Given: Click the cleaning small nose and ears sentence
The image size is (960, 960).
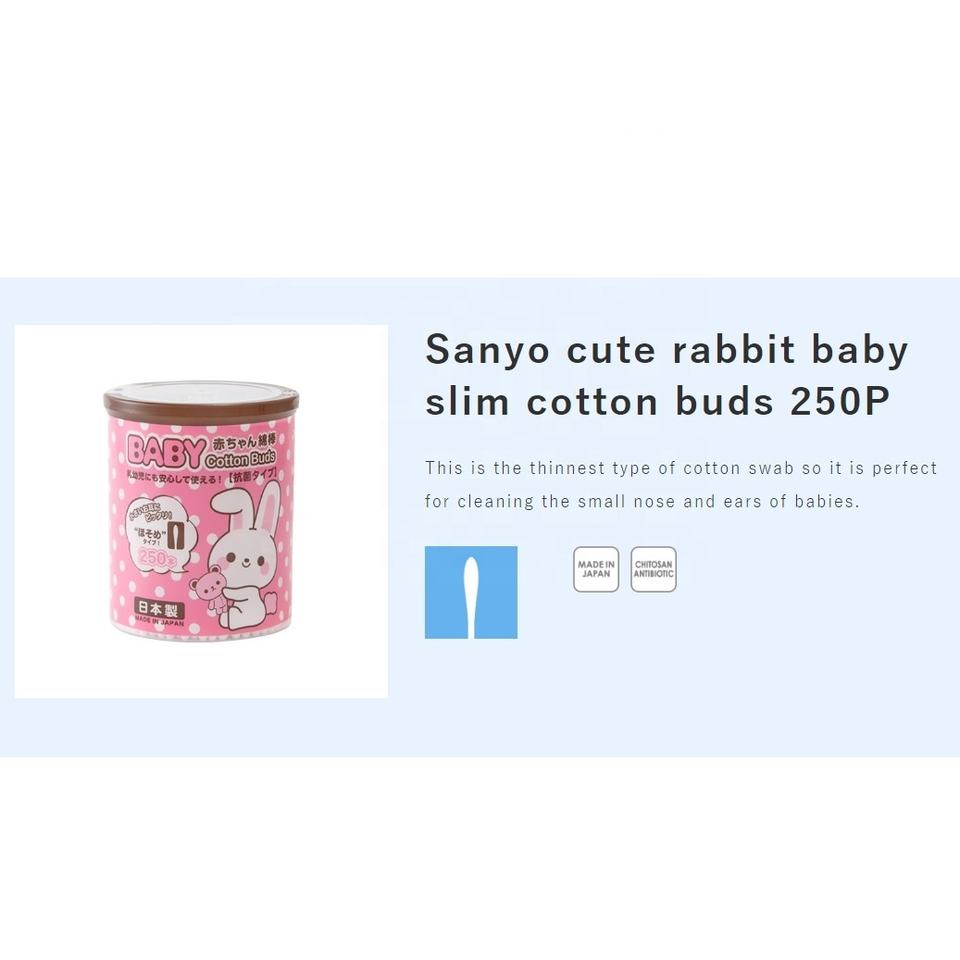Looking at the screenshot, I should click(x=642, y=501).
